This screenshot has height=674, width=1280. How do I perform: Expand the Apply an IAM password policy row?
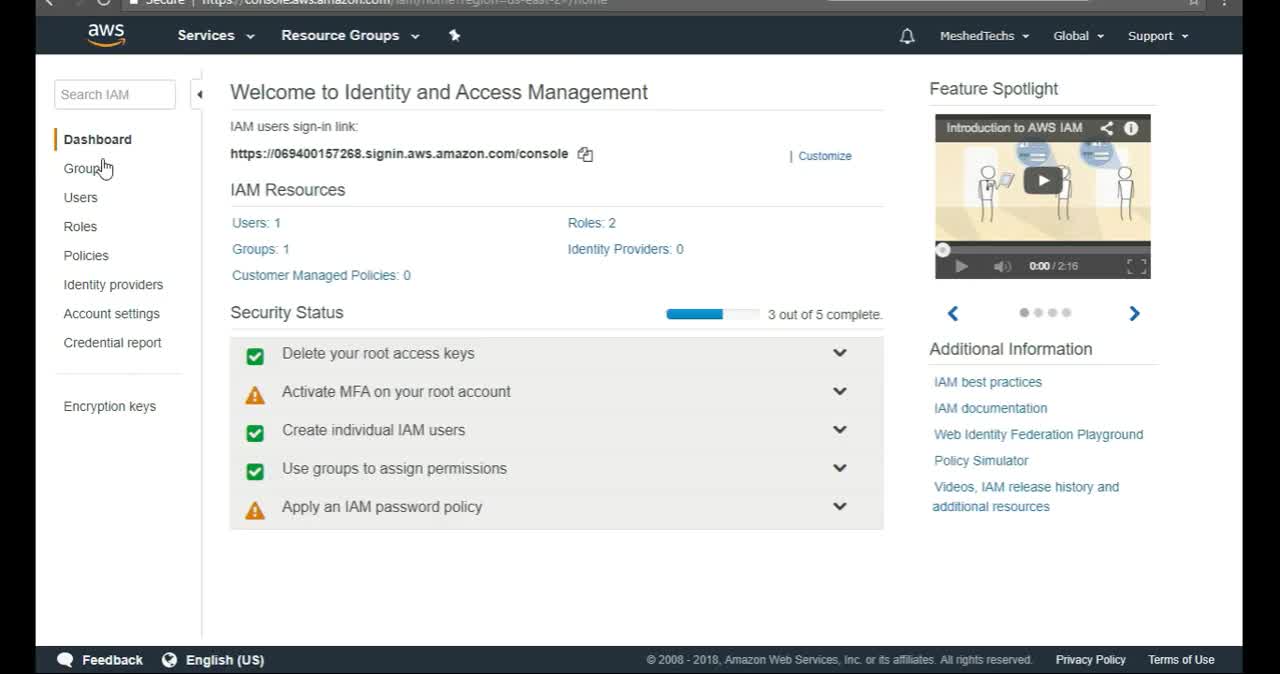839,506
